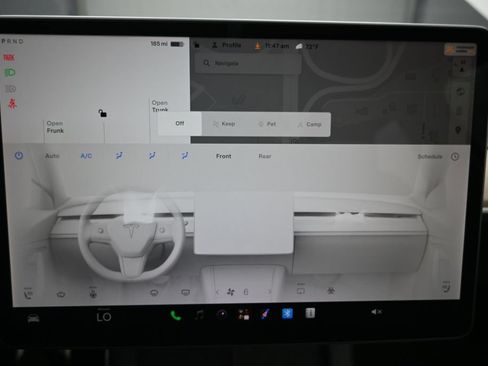Image resolution: width=488 pixels, height=366 pixels.
Task: Tap the red seatbelt warning icon
Action: coord(13,104)
